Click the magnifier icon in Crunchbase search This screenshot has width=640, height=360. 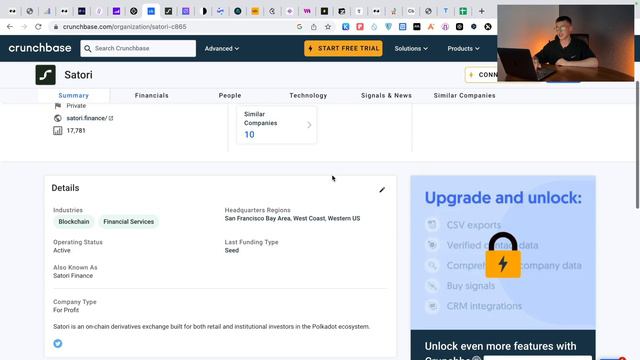[x=88, y=49]
